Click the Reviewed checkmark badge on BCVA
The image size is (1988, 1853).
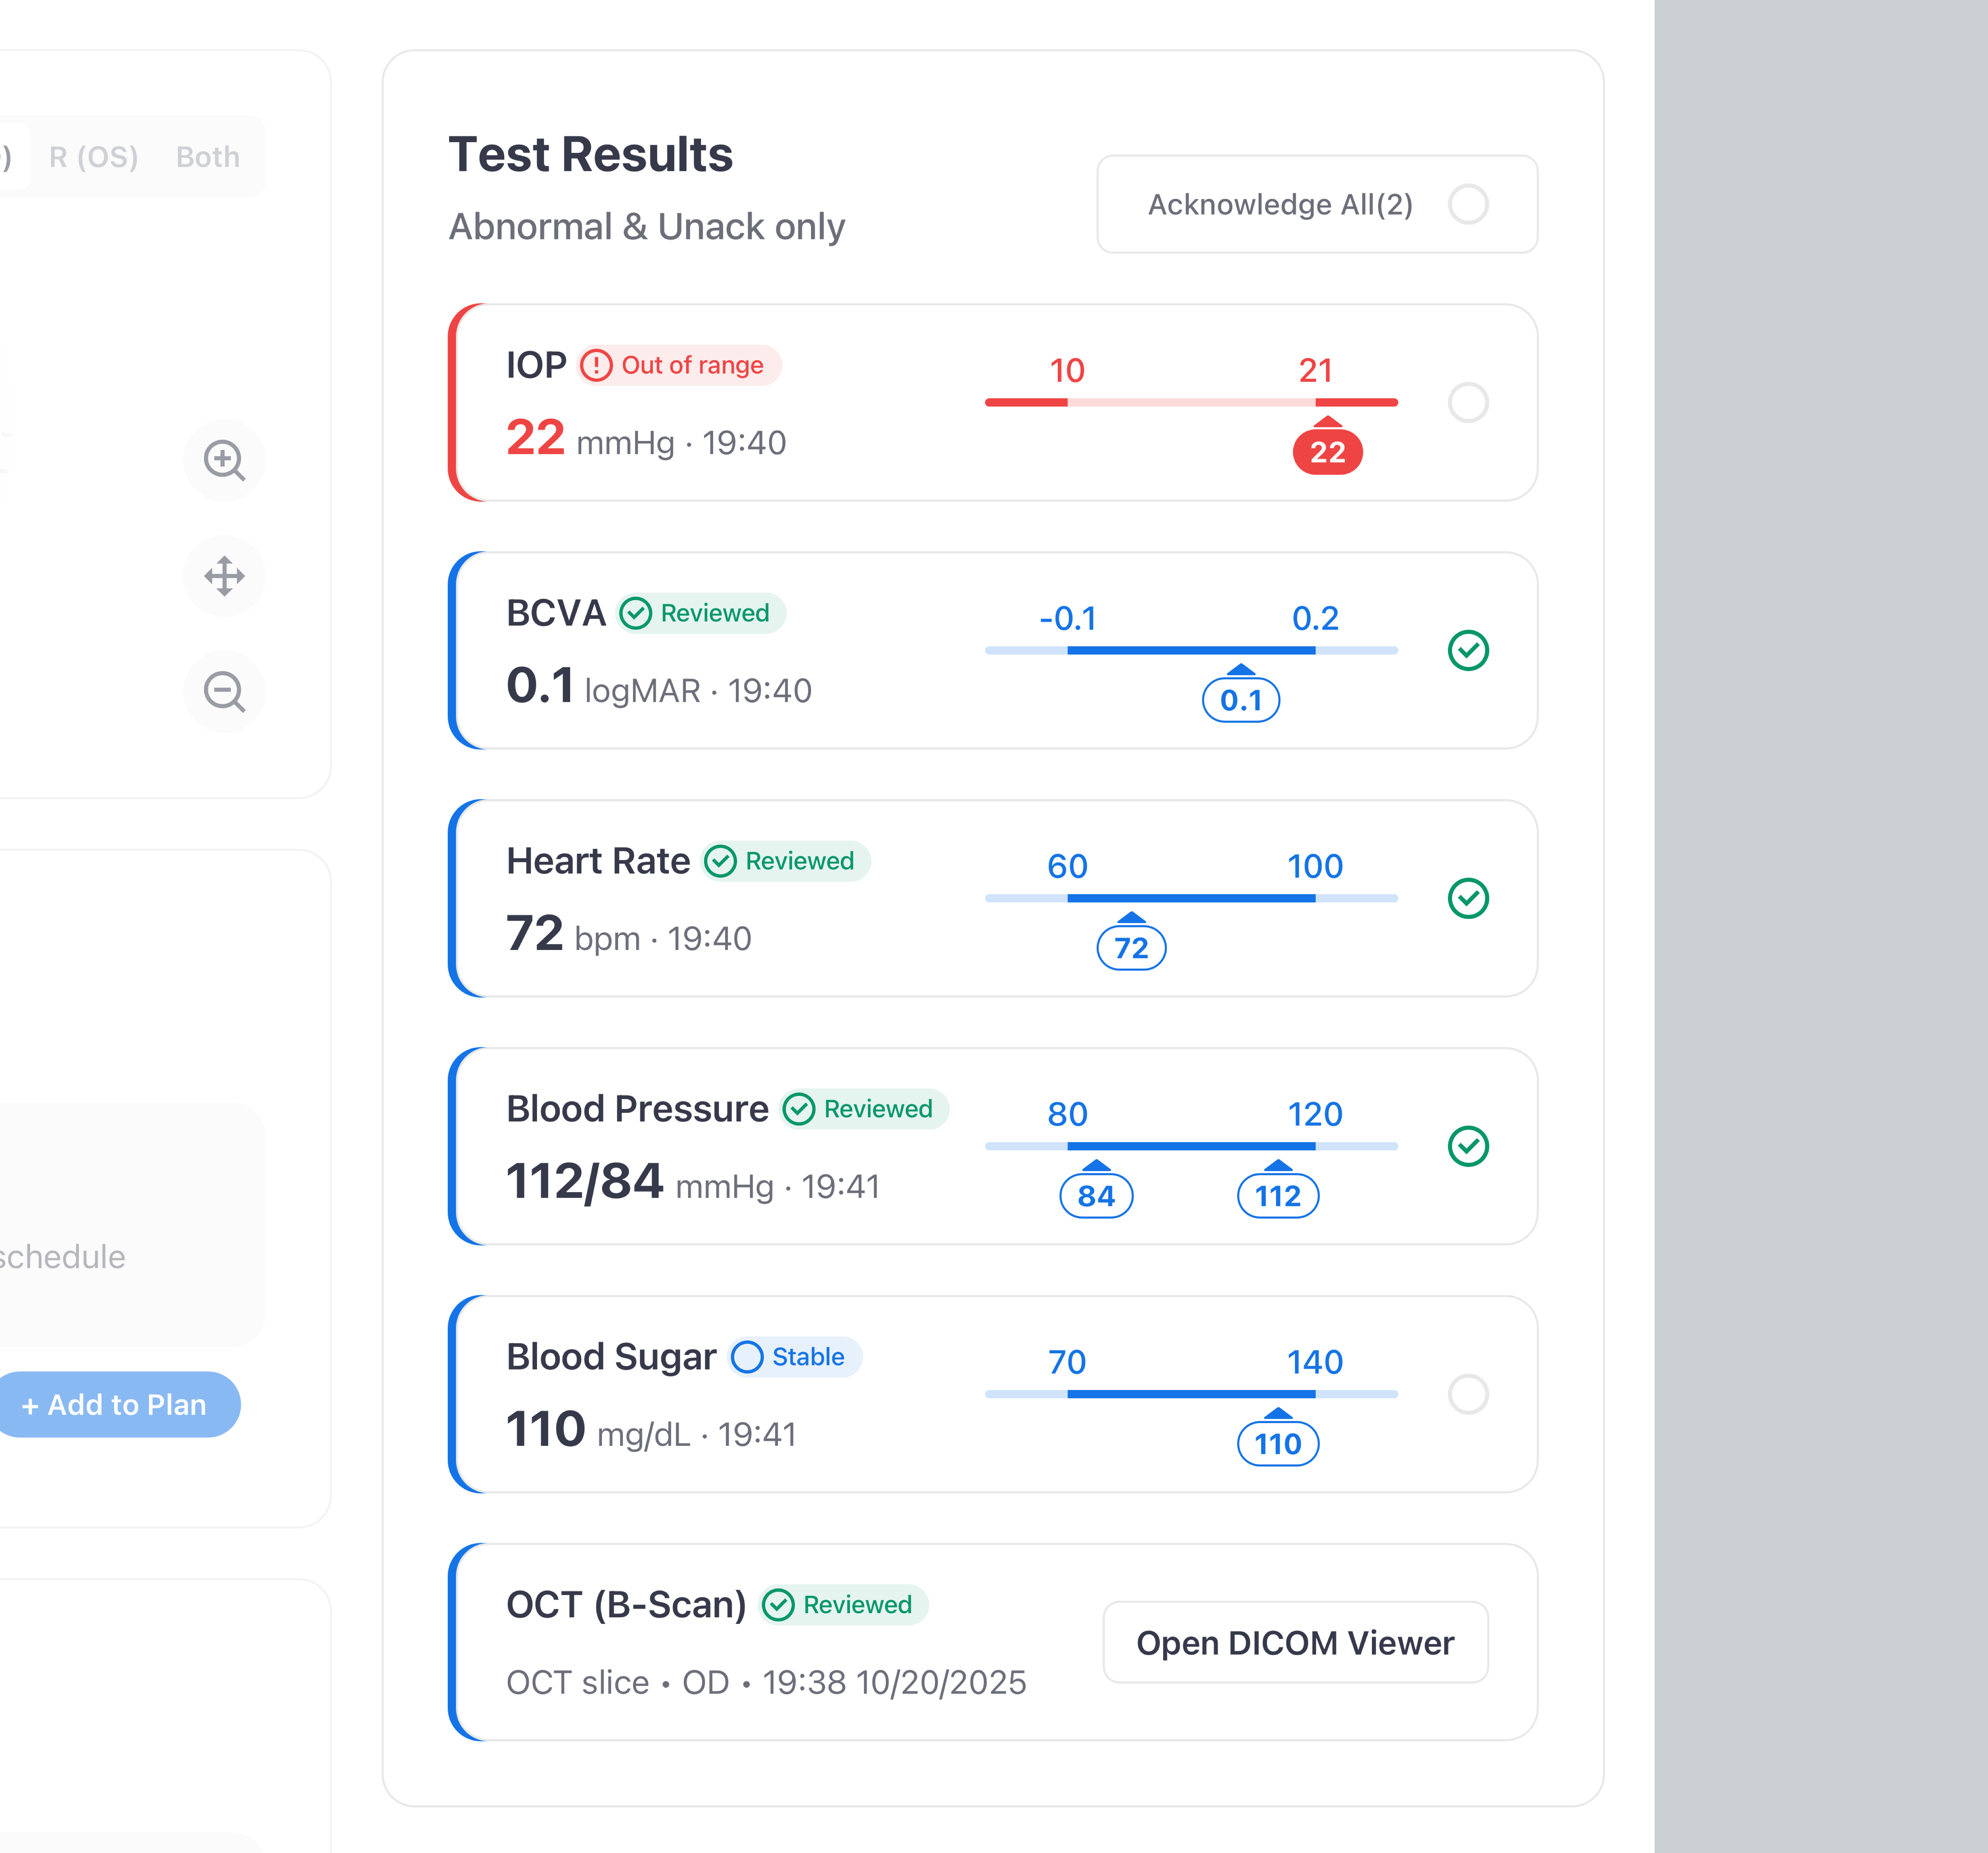637,613
